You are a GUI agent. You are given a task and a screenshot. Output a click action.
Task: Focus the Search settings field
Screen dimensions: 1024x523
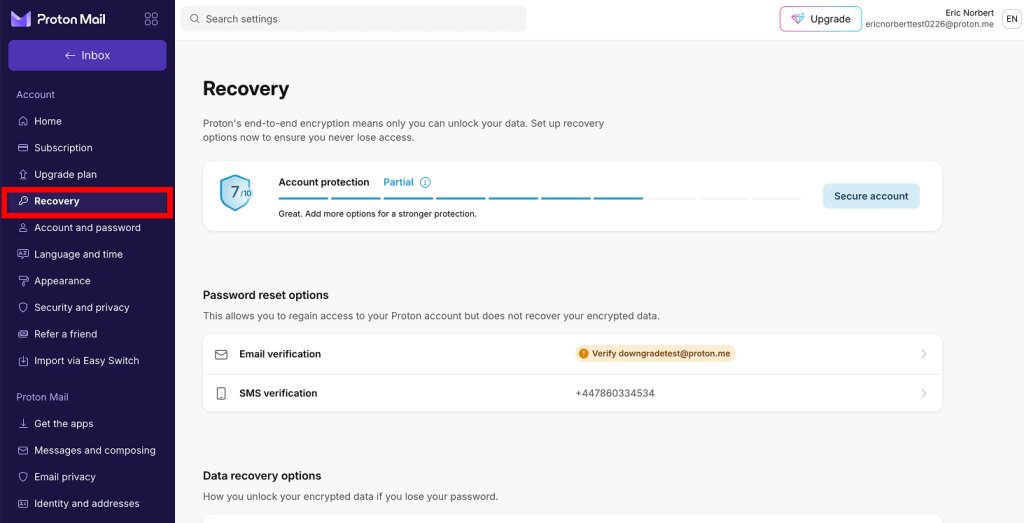coord(353,19)
